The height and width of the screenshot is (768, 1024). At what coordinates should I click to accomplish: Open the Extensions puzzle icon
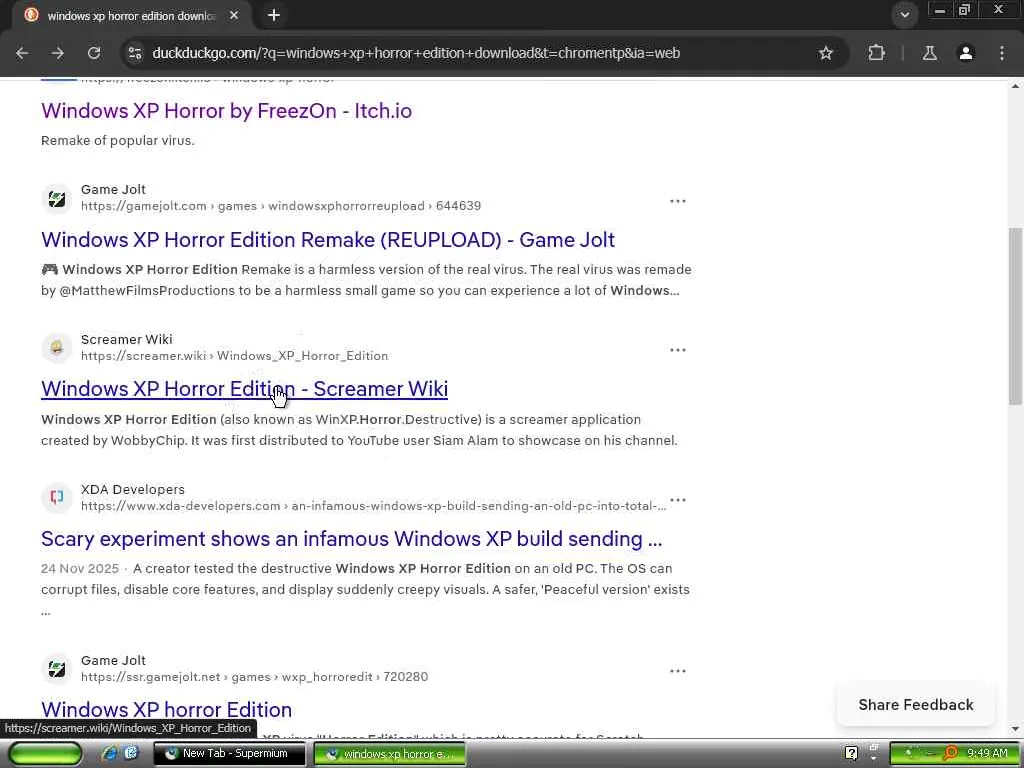[876, 53]
